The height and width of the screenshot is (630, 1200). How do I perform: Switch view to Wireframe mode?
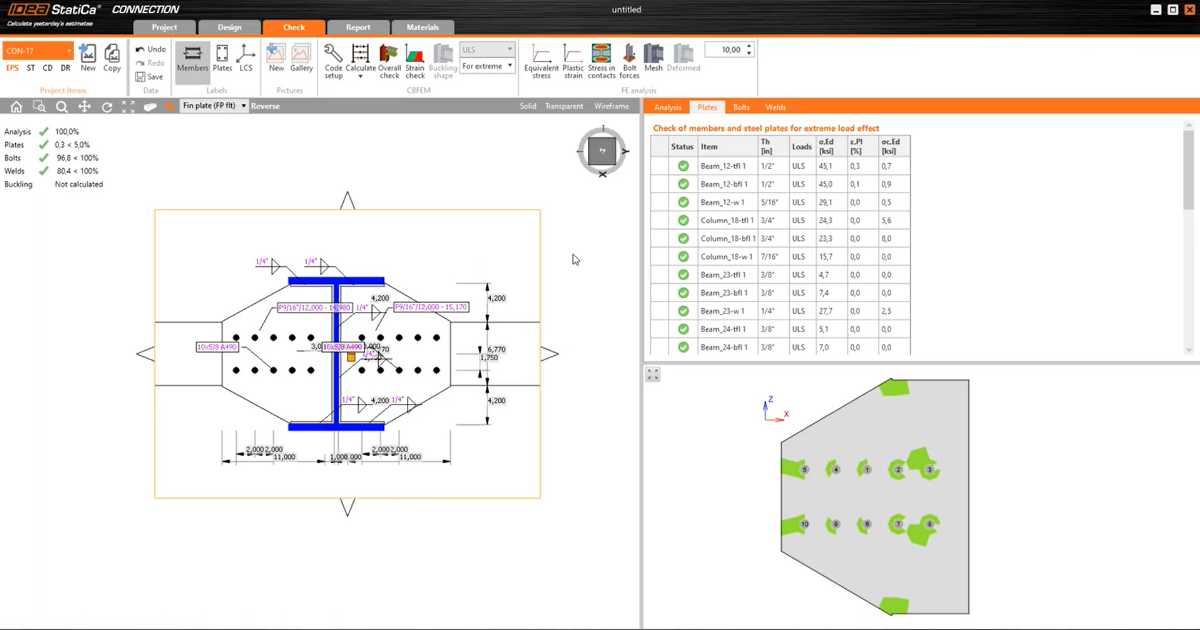tap(611, 106)
